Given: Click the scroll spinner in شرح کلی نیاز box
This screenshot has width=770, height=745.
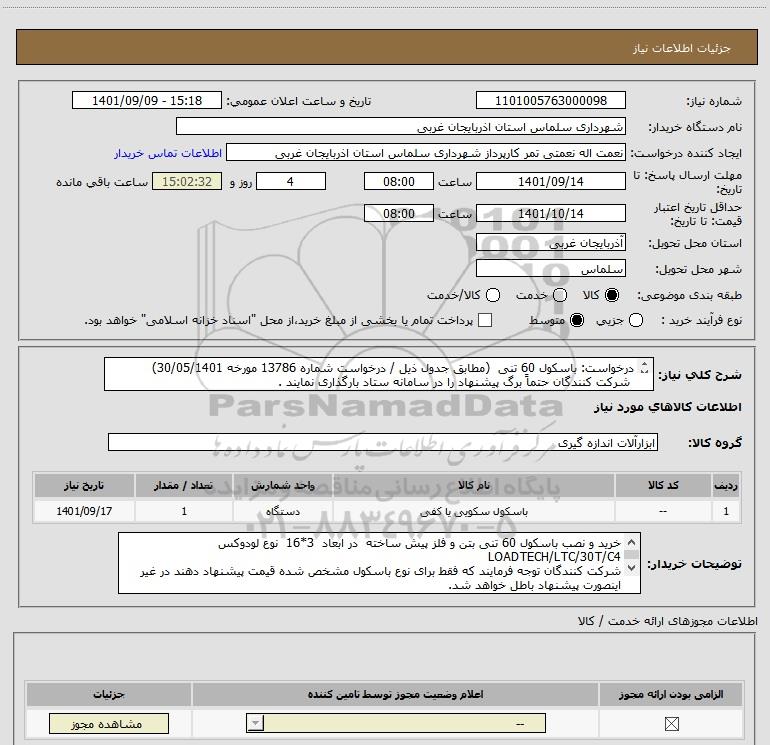Looking at the screenshot, I should (x=644, y=367).
